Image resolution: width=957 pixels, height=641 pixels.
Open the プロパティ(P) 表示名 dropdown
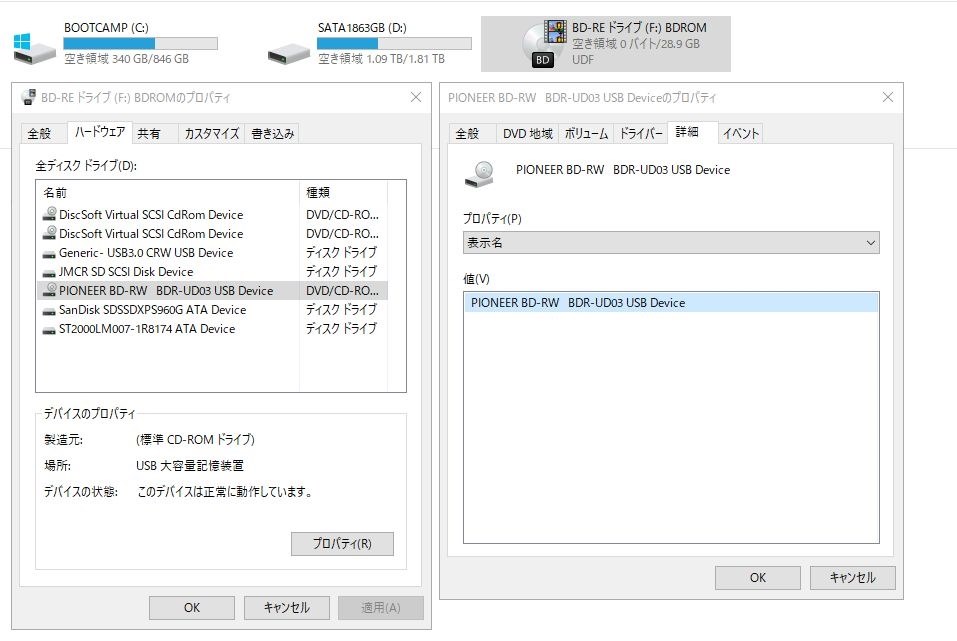[671, 243]
